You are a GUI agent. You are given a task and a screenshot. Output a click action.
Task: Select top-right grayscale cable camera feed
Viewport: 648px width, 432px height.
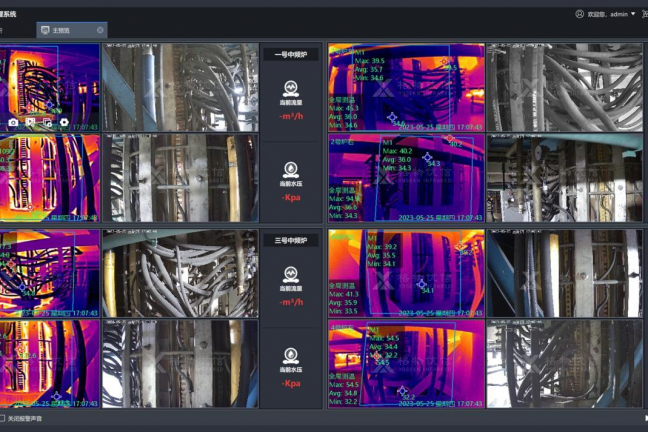click(564, 88)
